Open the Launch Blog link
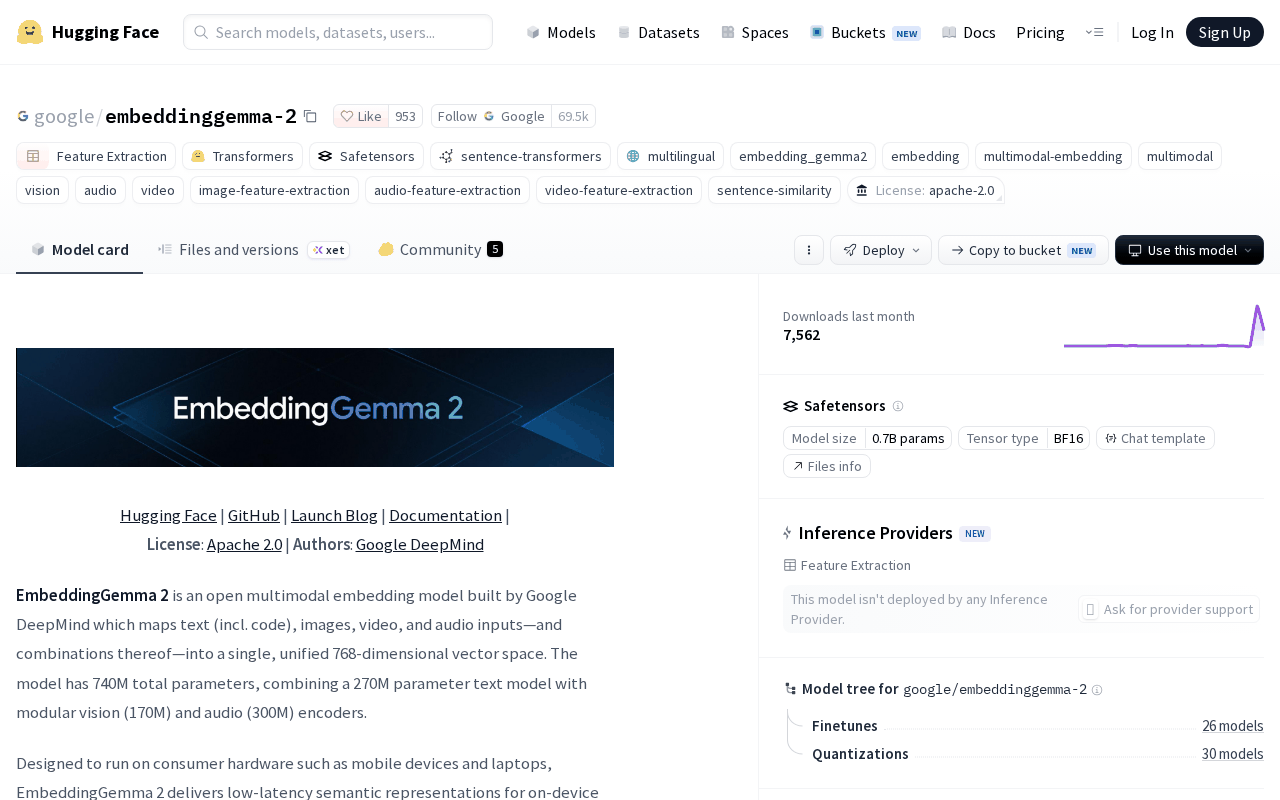Image resolution: width=1280 pixels, height=800 pixels. [x=334, y=516]
